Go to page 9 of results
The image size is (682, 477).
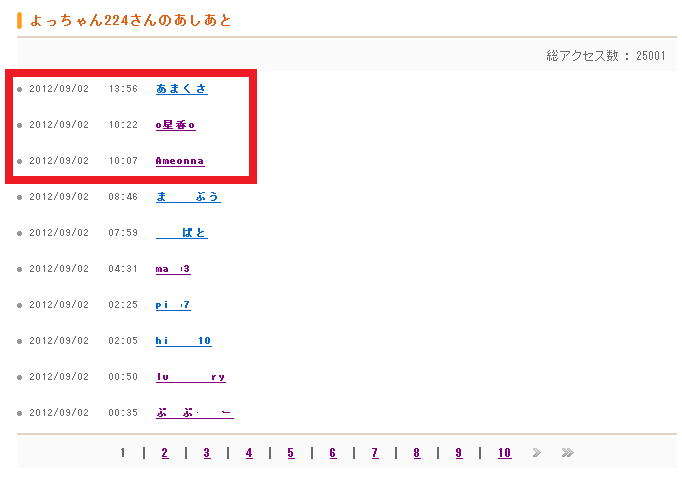click(x=459, y=453)
